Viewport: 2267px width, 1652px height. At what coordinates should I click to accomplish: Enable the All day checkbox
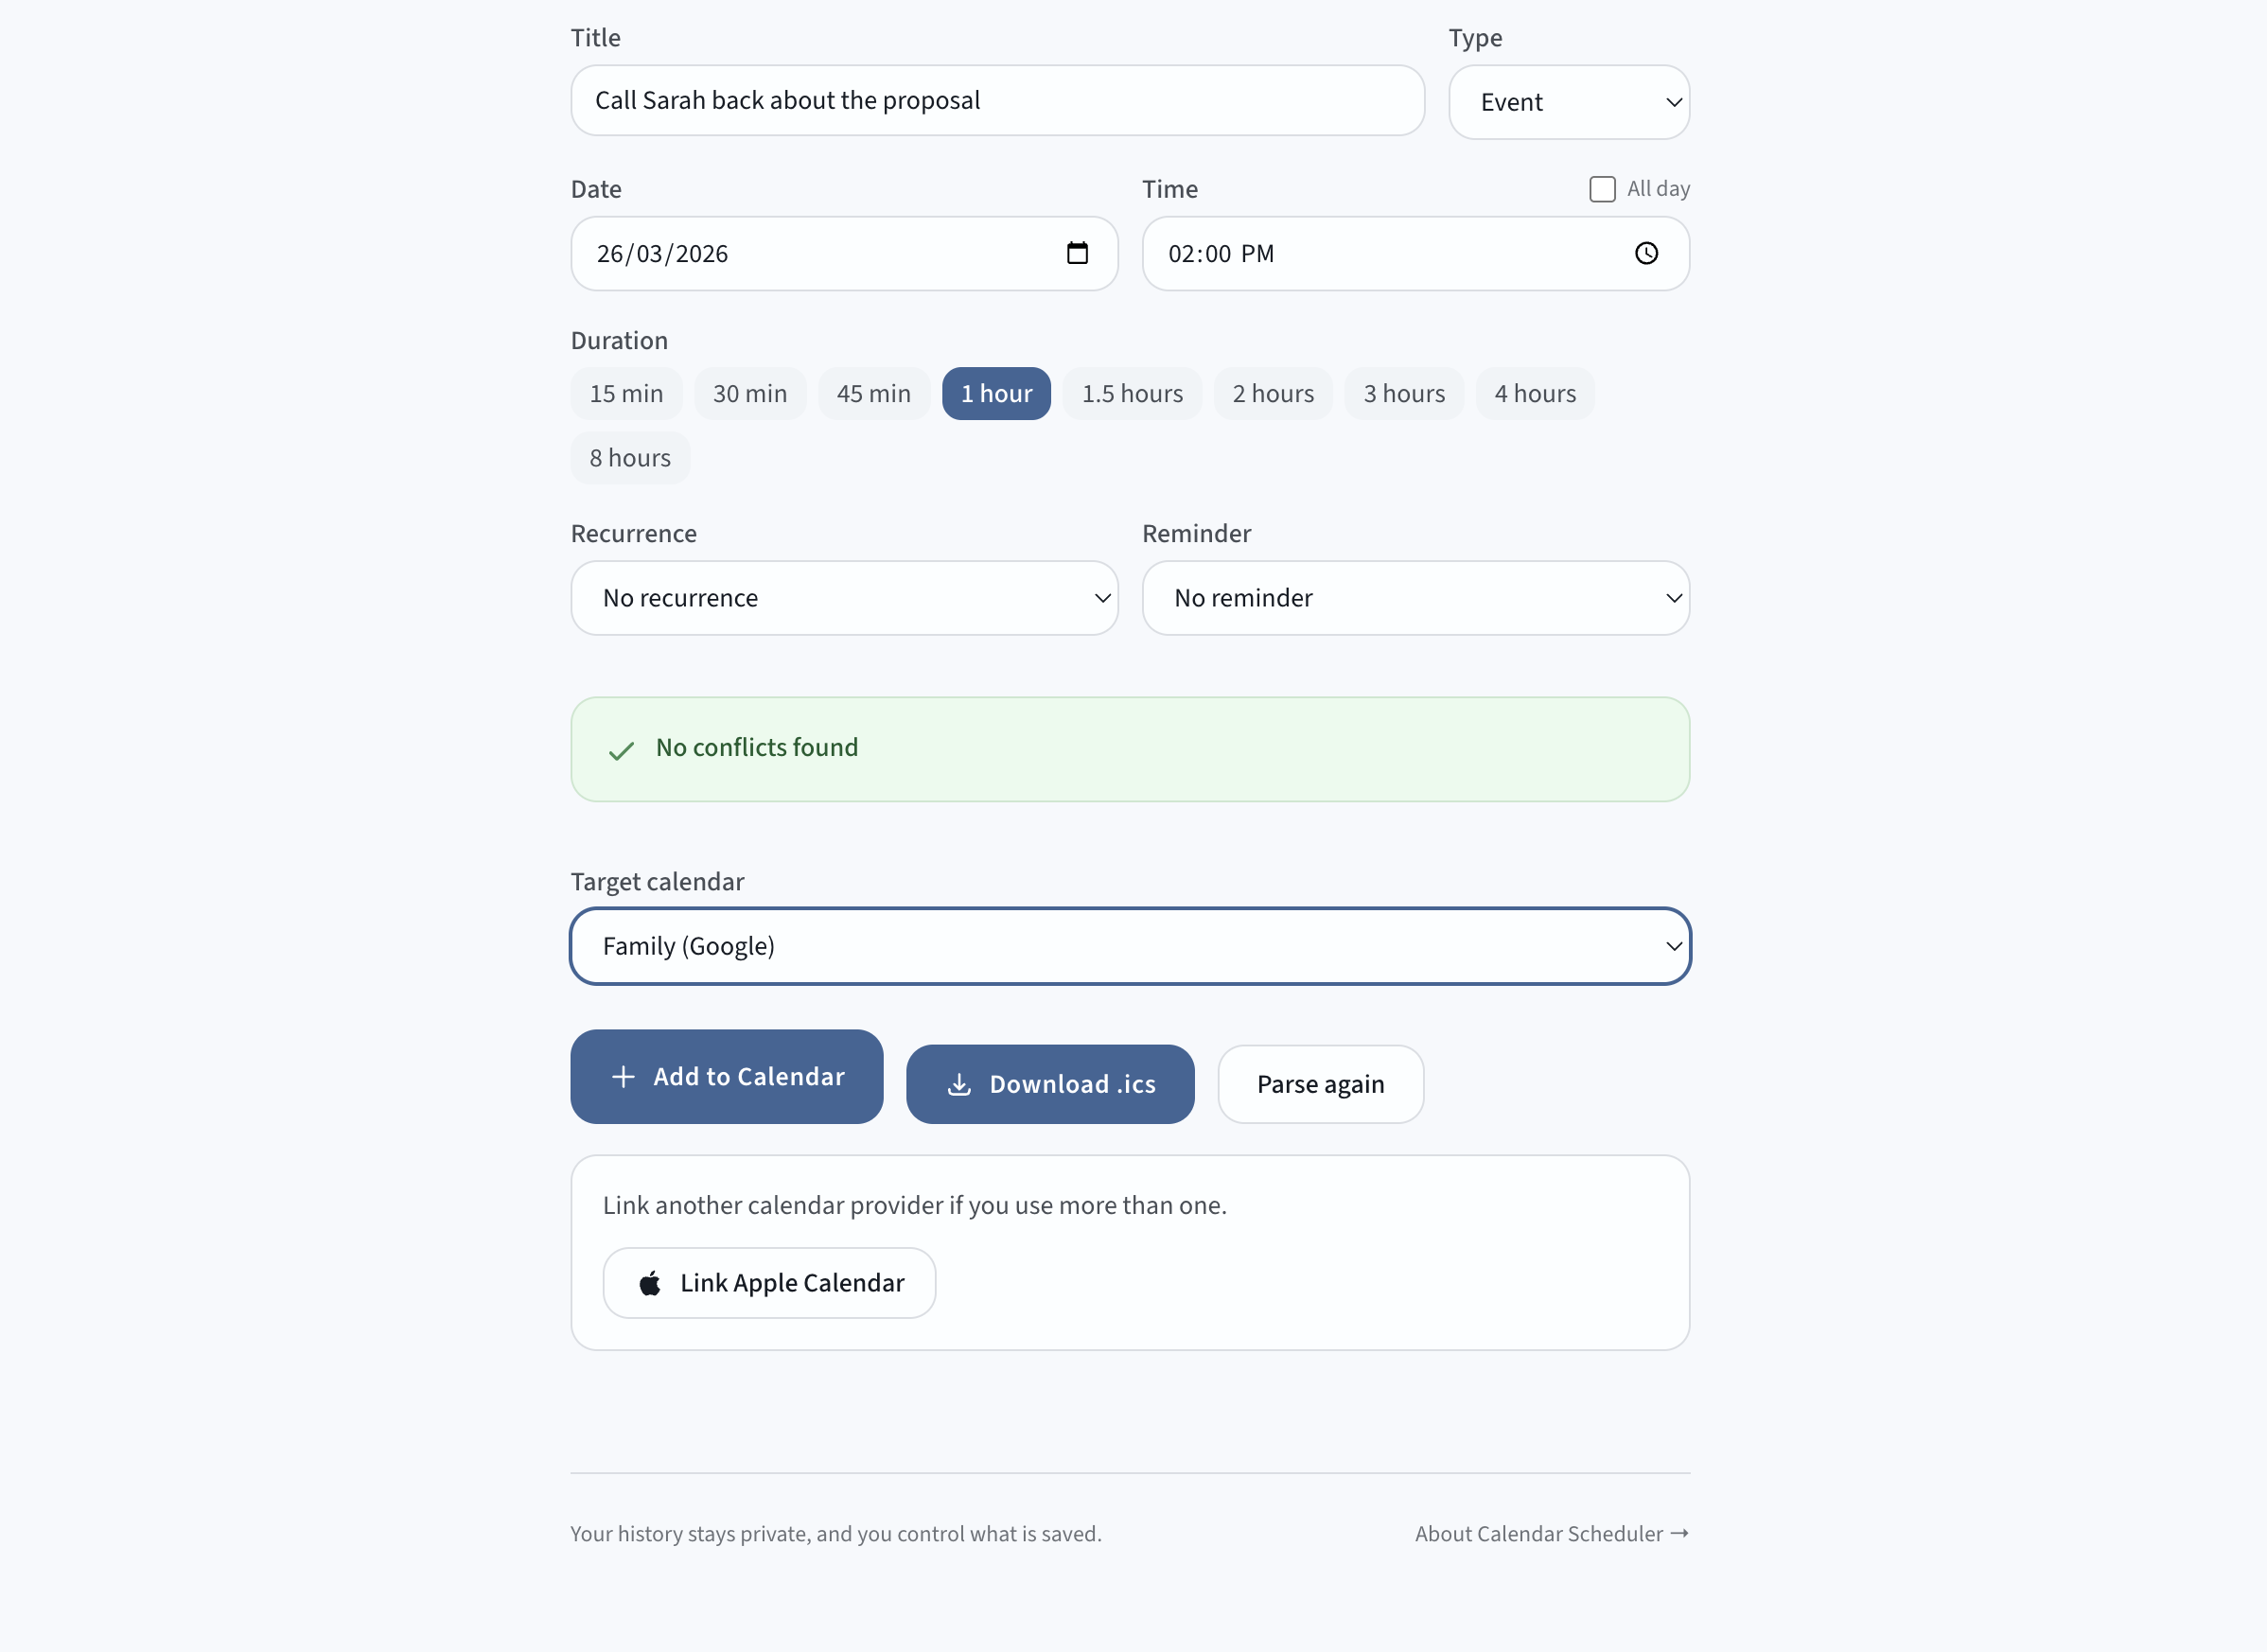(1602, 189)
